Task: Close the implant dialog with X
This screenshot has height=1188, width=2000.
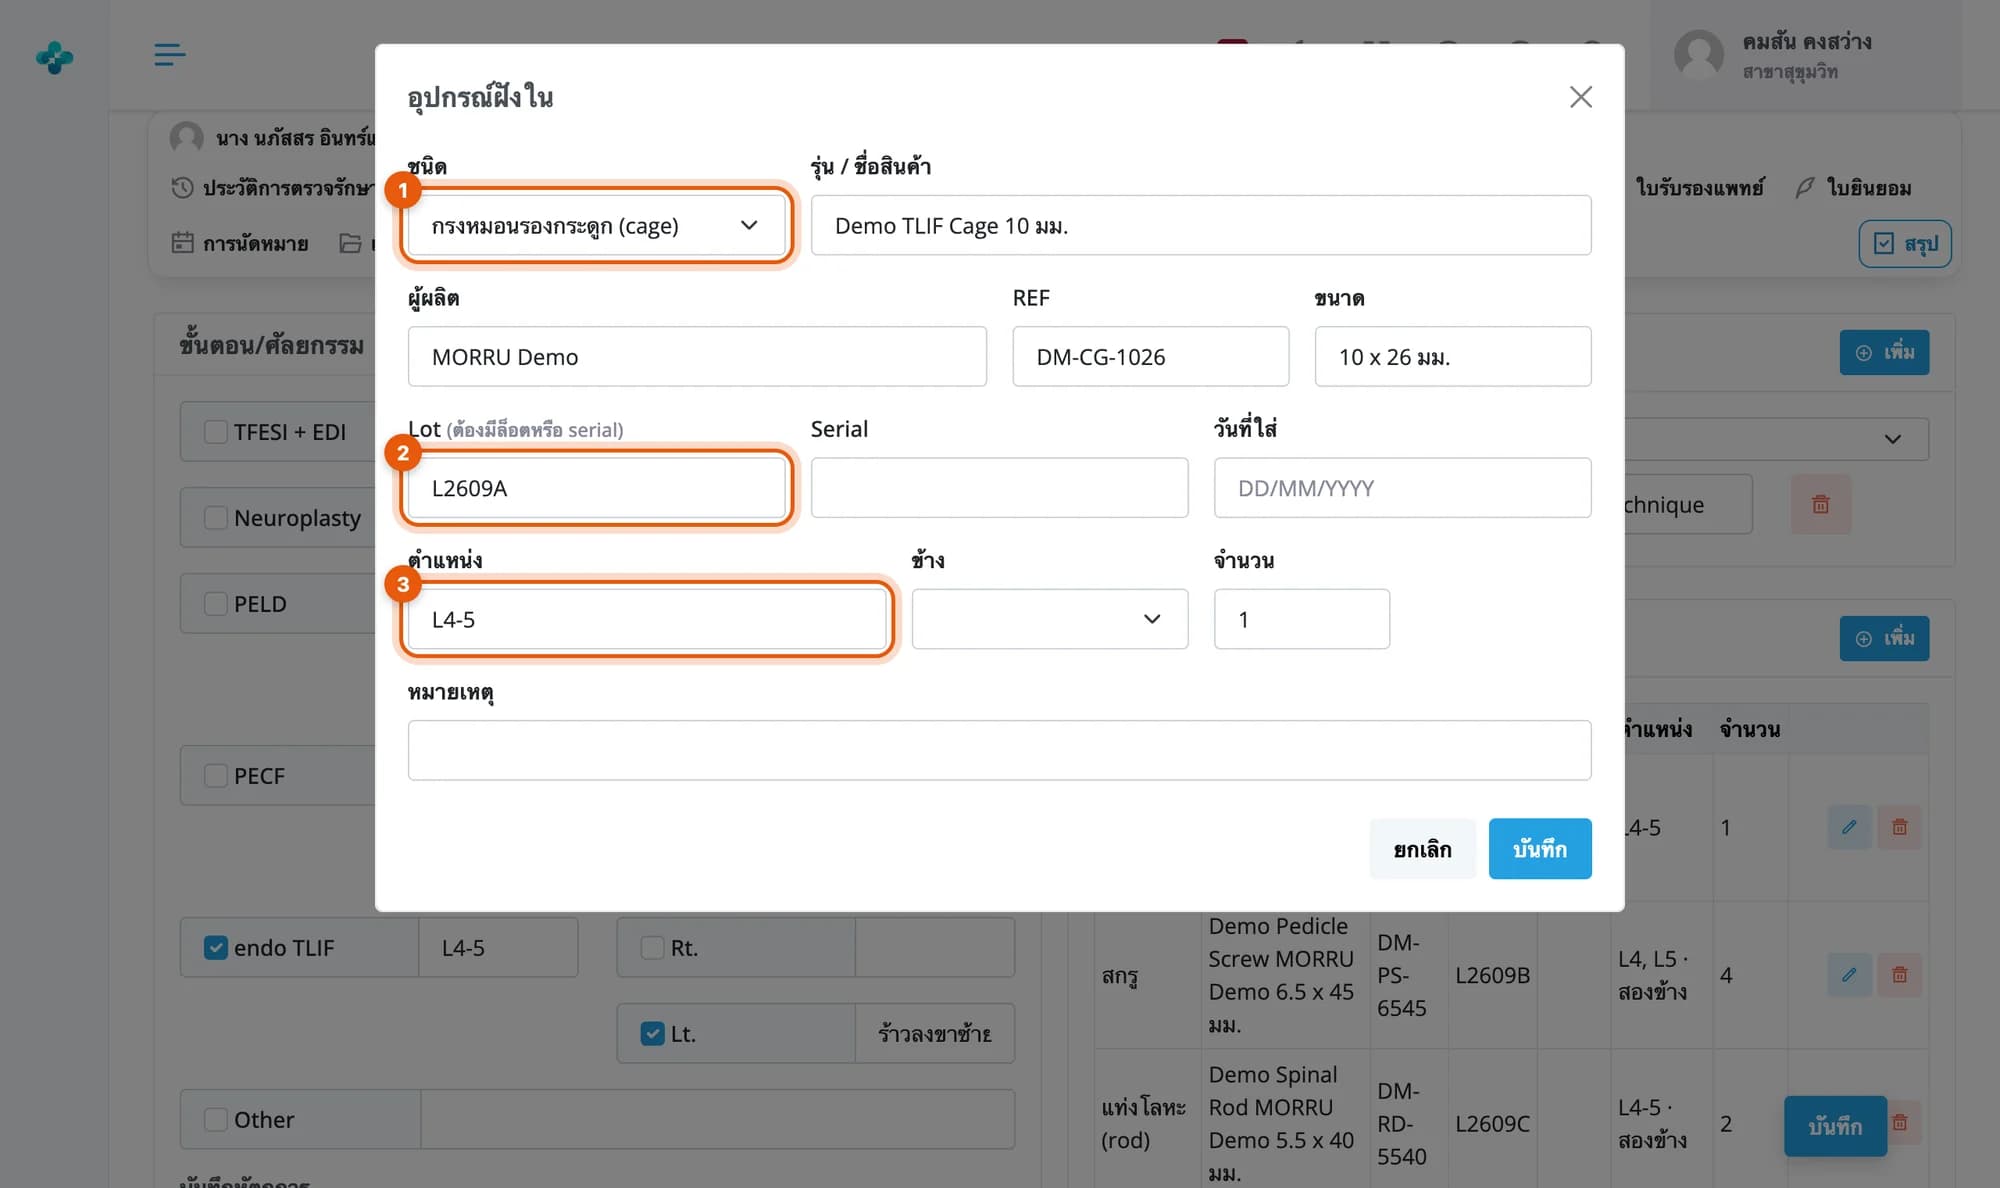Action: point(1580,97)
